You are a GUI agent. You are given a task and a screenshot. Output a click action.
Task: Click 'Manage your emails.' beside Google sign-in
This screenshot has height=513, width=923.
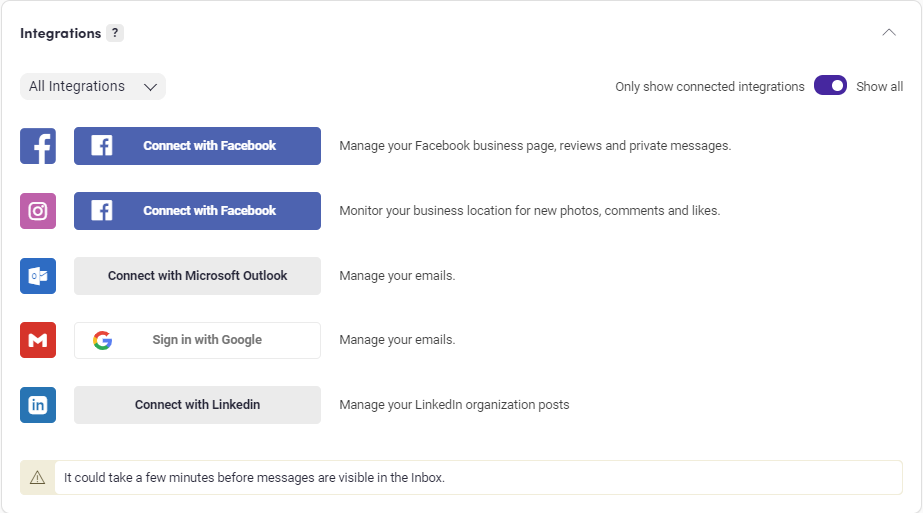397,340
